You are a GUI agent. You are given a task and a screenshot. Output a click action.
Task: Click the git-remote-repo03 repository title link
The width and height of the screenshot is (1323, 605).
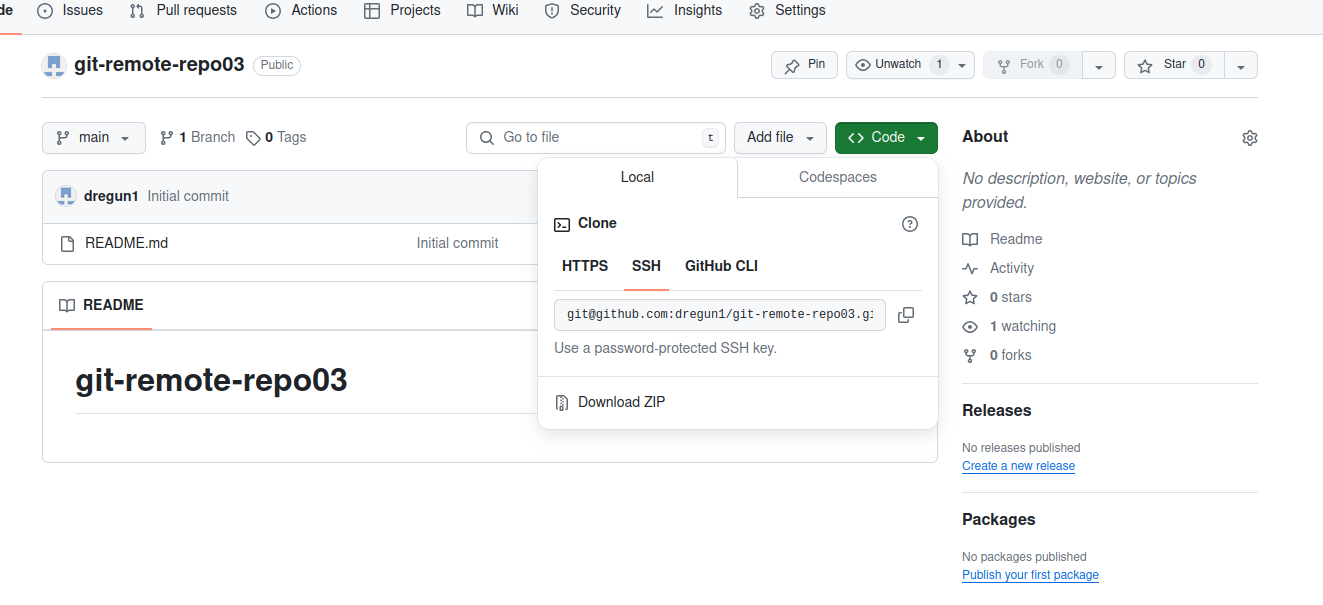(x=159, y=65)
